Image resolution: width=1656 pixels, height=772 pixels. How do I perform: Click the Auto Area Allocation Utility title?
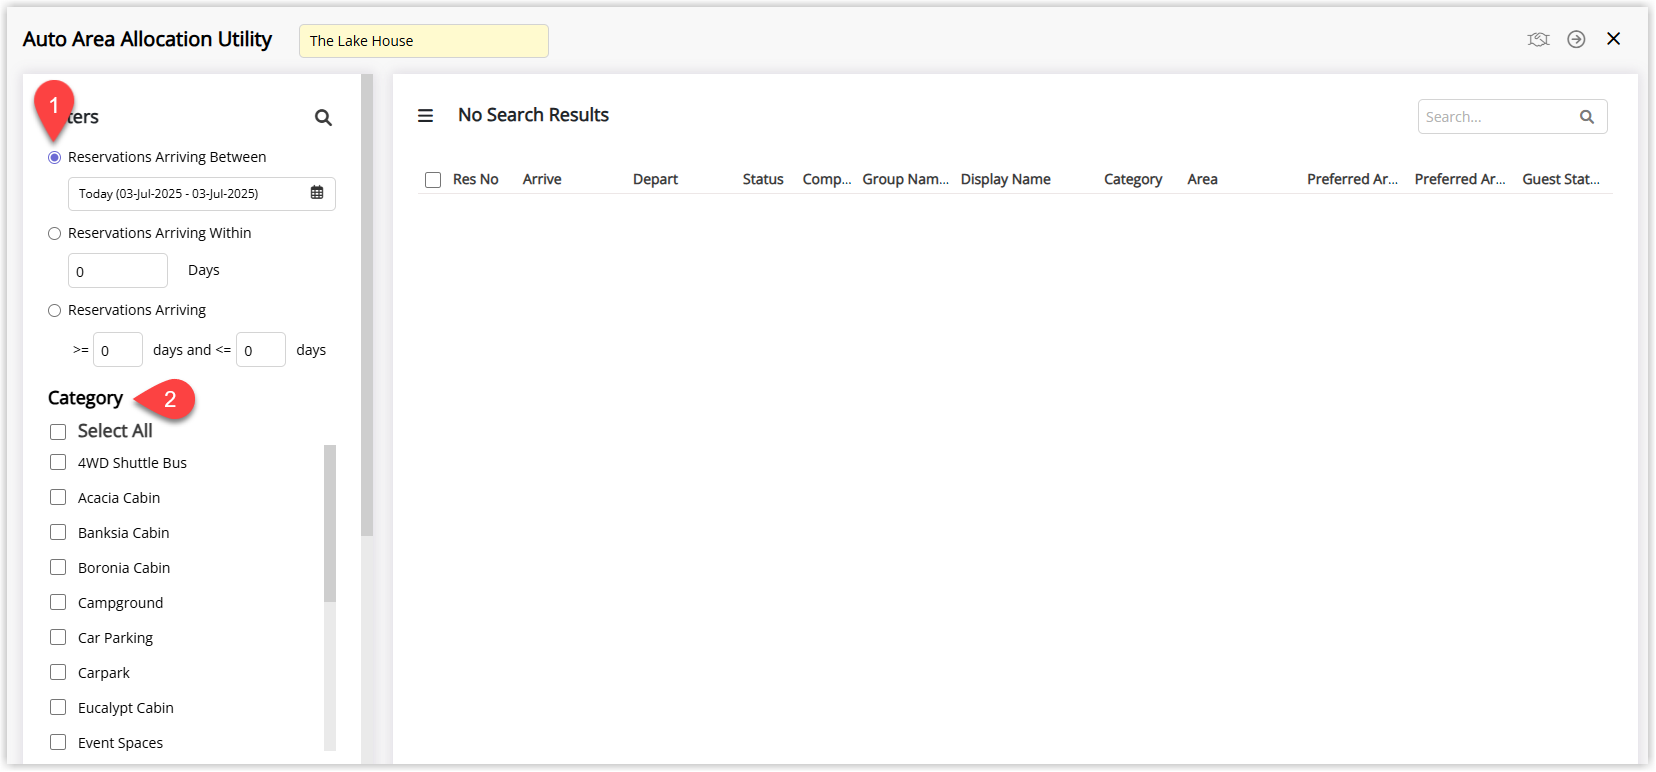click(x=147, y=39)
